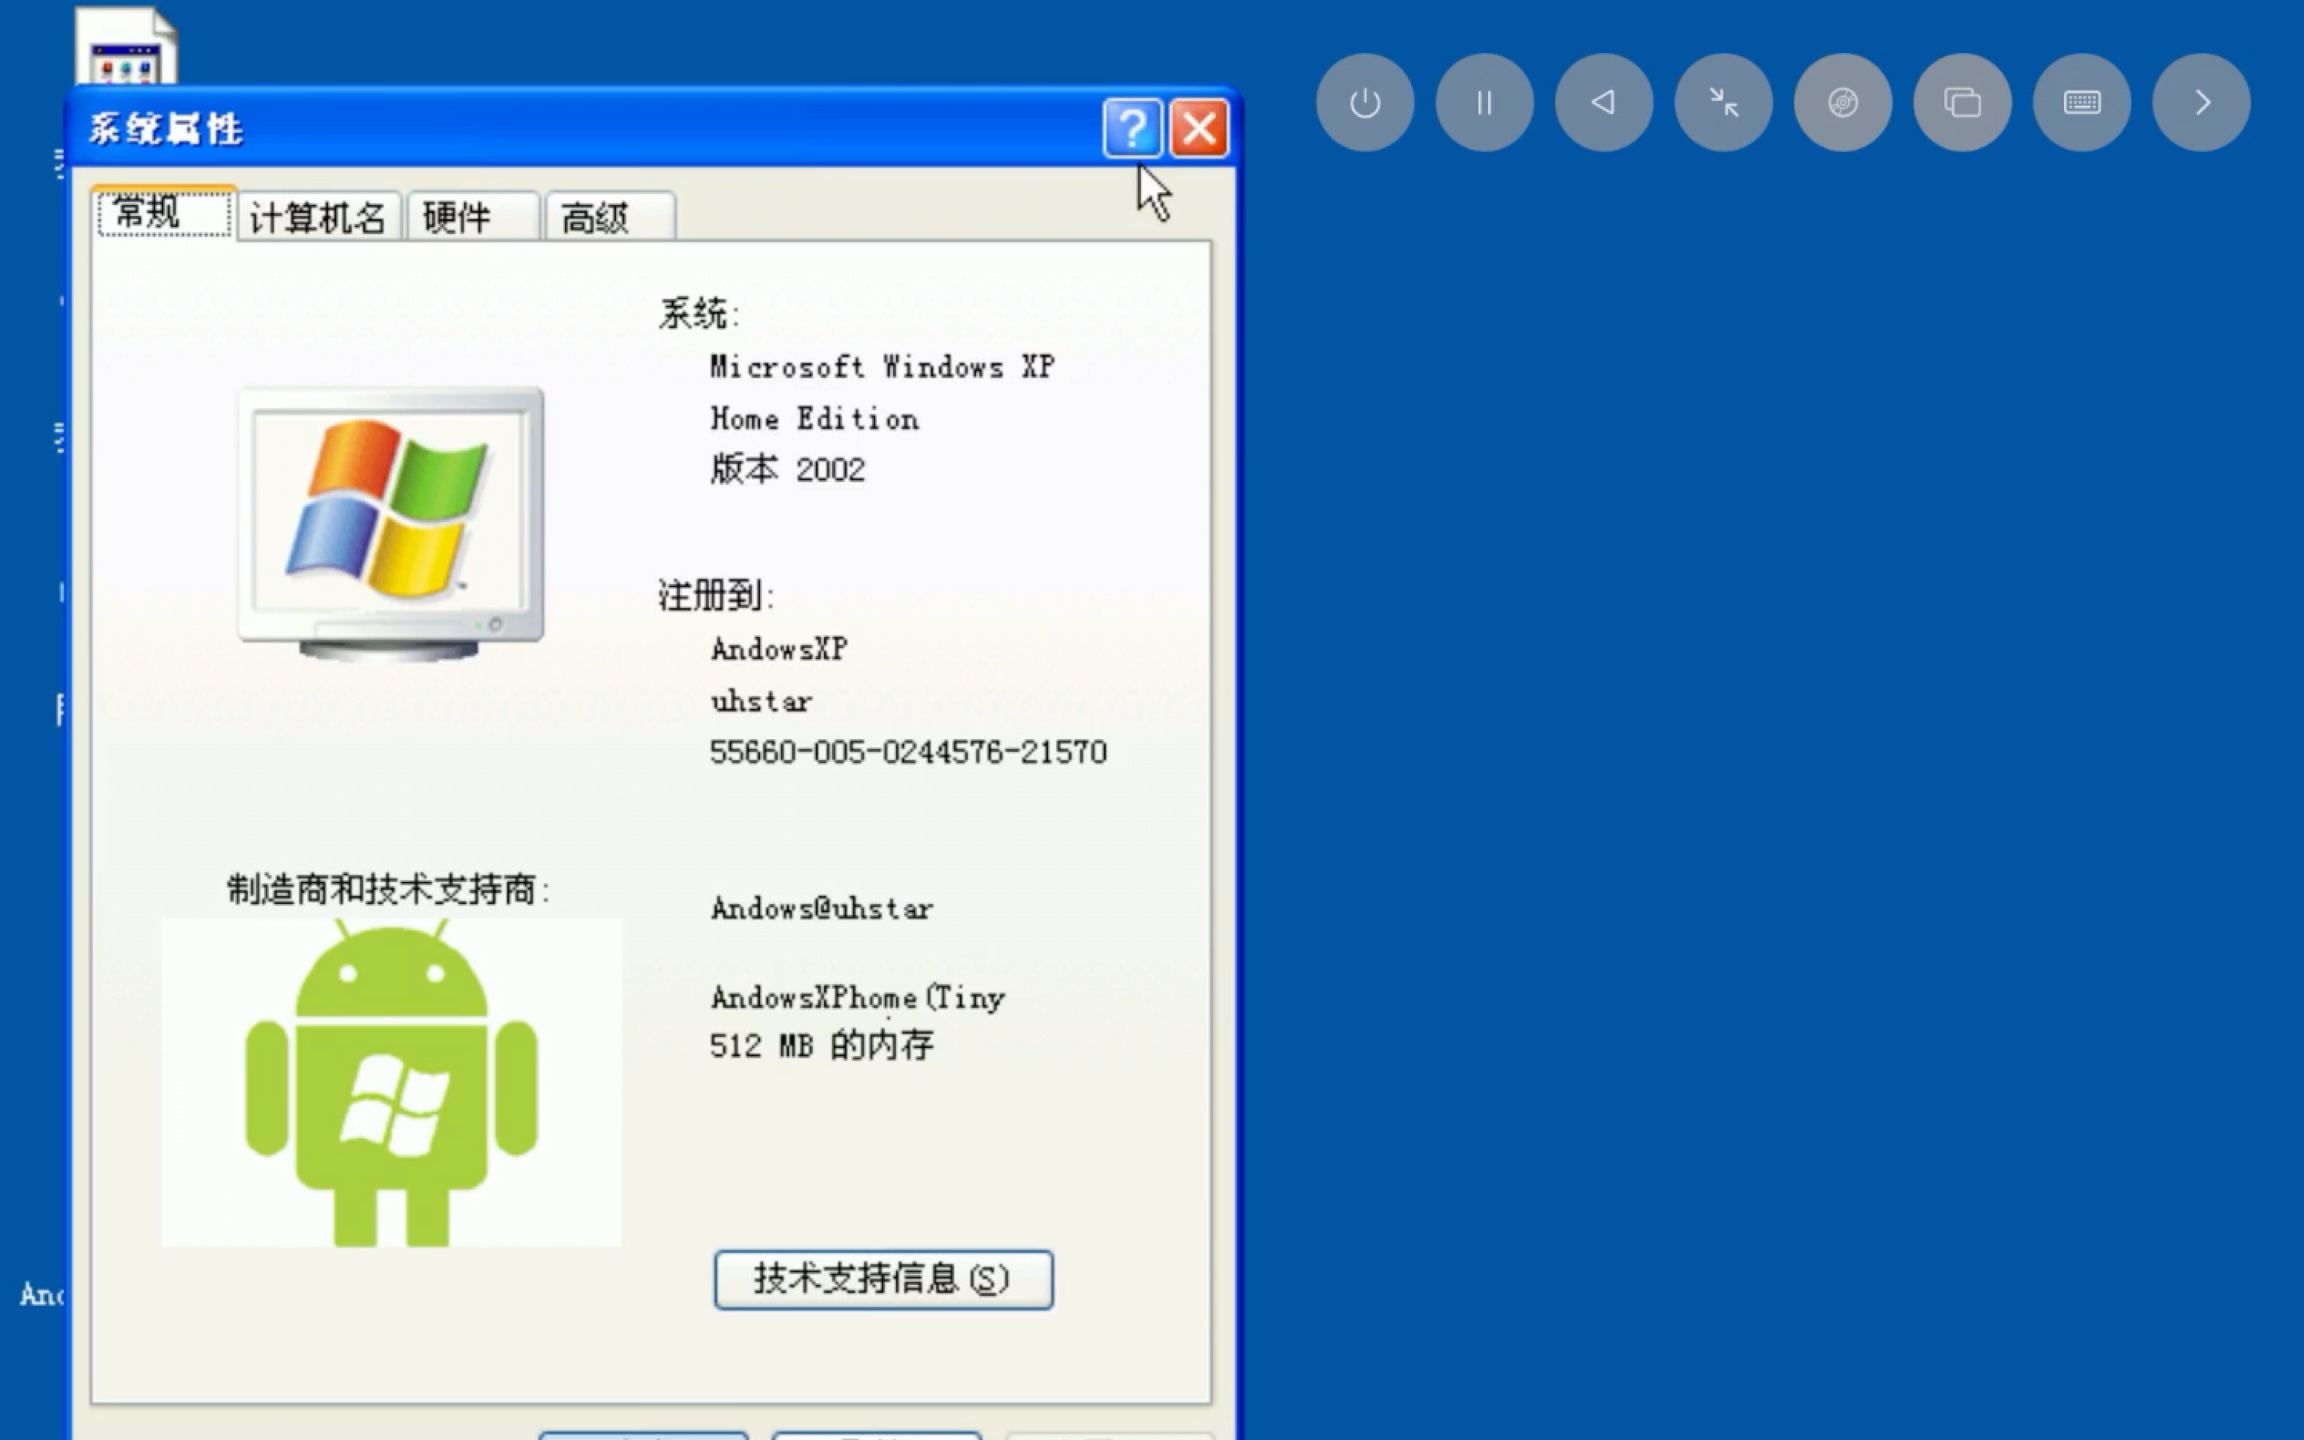2304x1440 pixels.
Task: Click the right chevron to show more controls
Action: pyautogui.click(x=2201, y=102)
